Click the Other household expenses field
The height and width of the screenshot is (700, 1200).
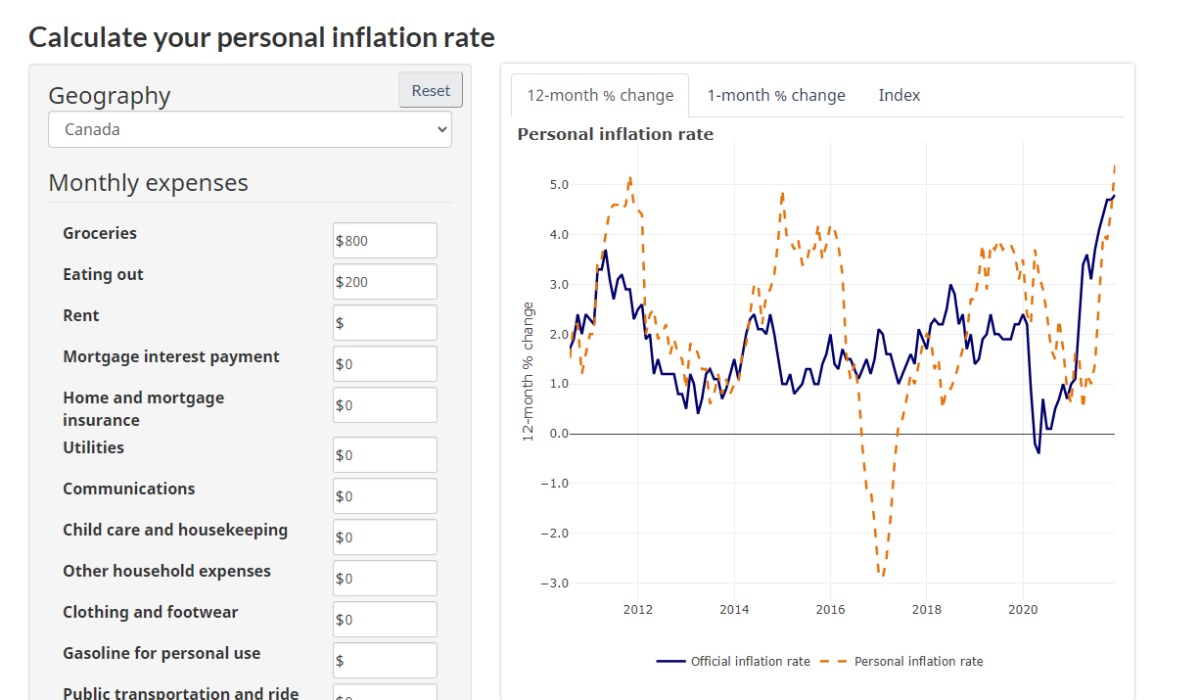(x=384, y=577)
